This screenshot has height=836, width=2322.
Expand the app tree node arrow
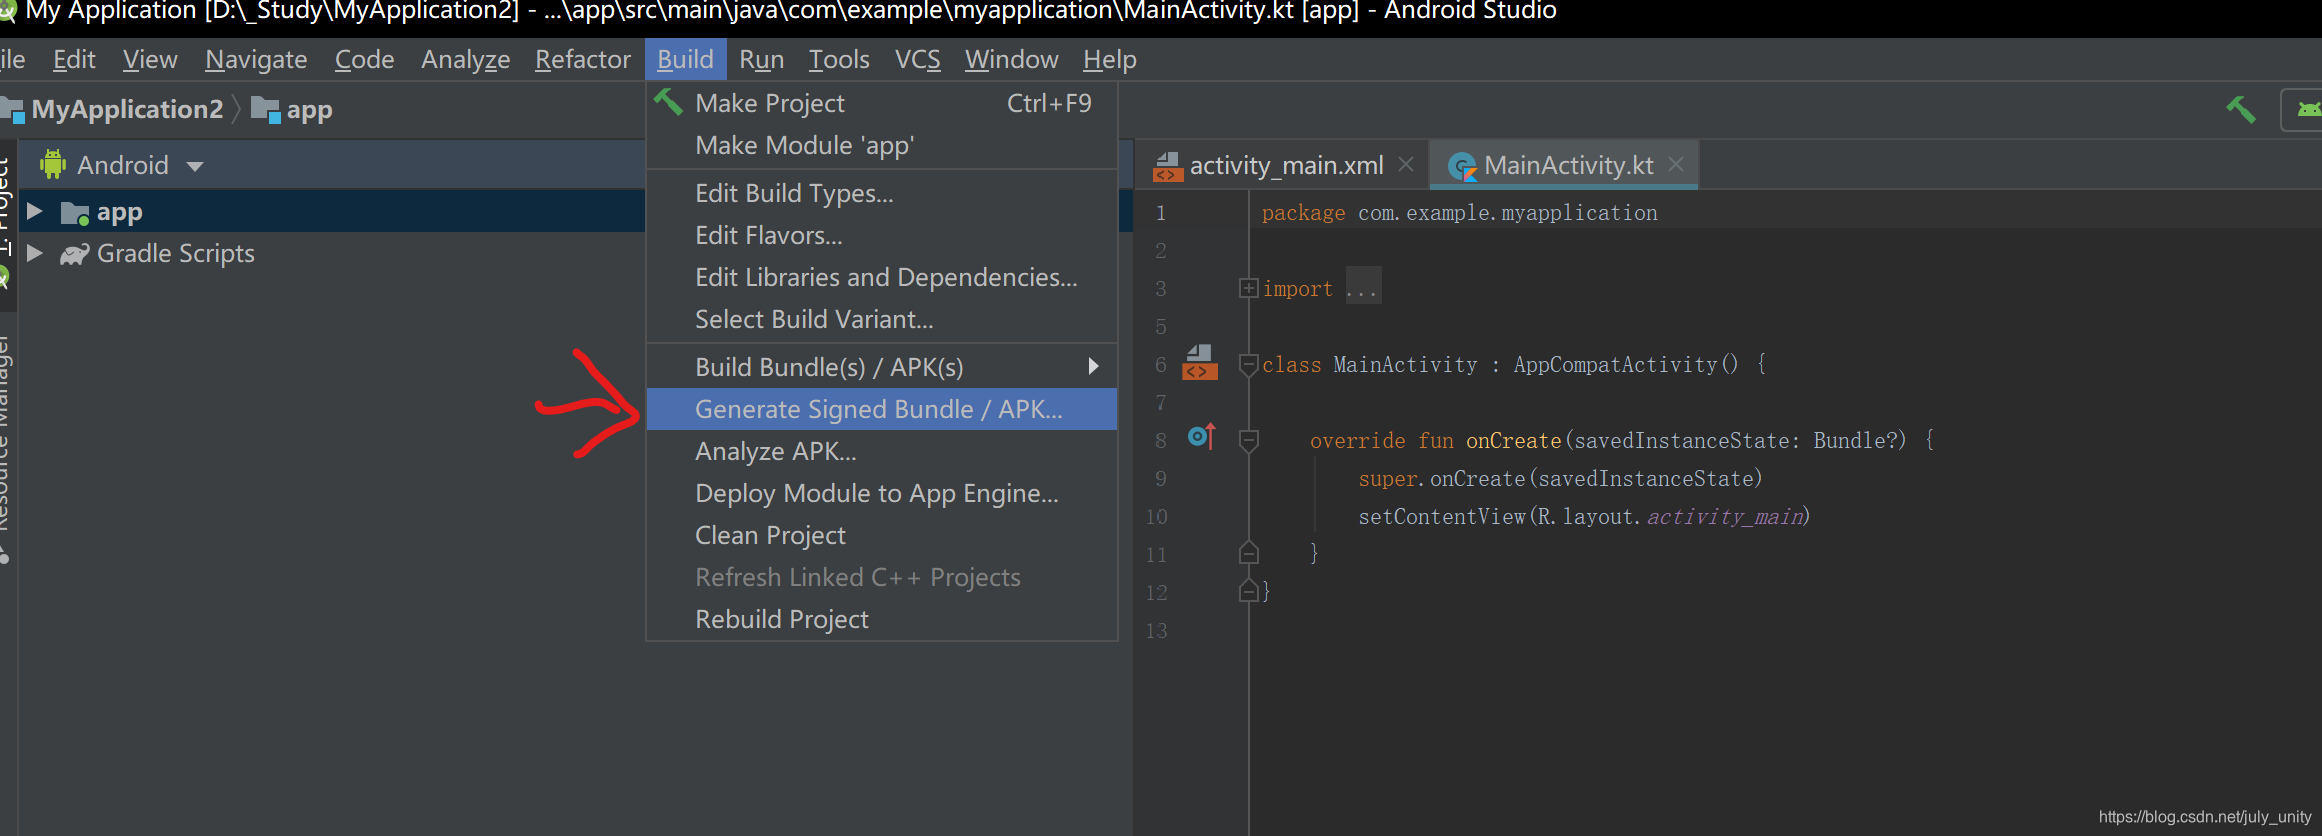click(35, 211)
